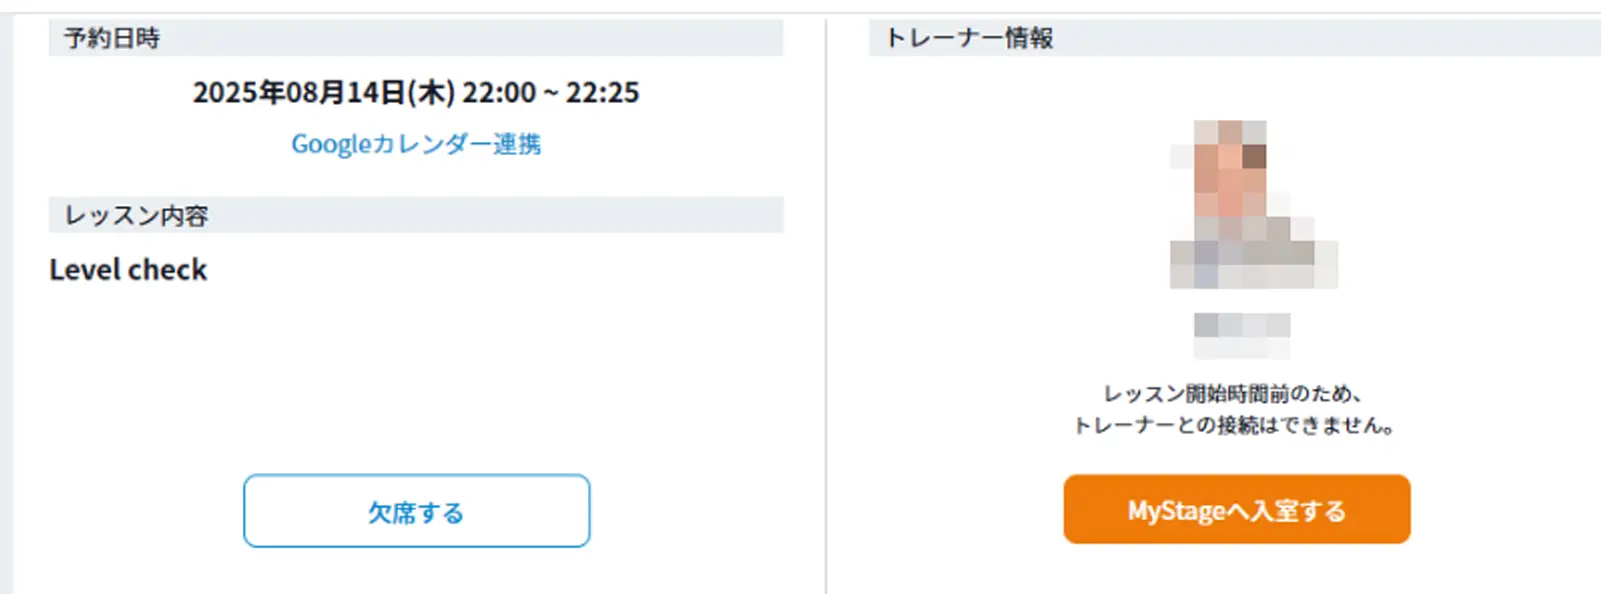Image resolution: width=1601 pixels, height=594 pixels.
Task: Click the 22:25 lesson end time
Action: (602, 93)
